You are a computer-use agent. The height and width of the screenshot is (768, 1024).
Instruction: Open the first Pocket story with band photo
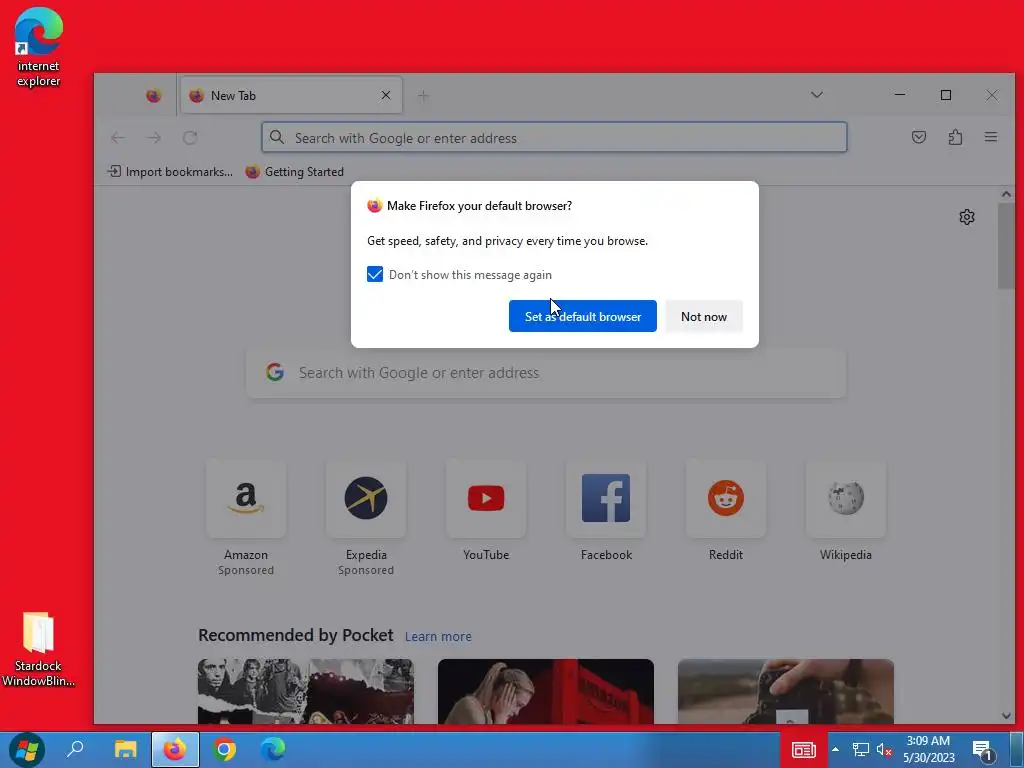pos(306,691)
